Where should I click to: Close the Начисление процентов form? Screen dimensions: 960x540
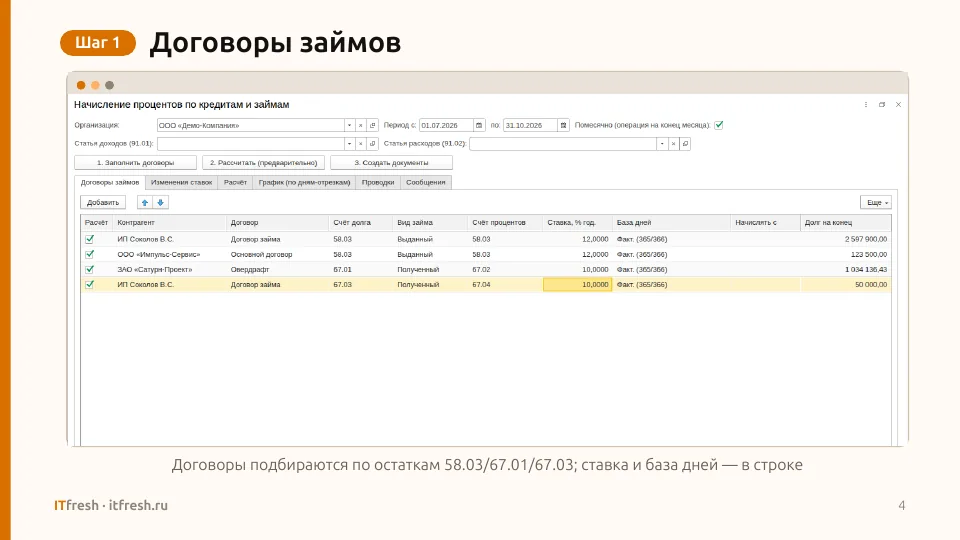coord(898,105)
